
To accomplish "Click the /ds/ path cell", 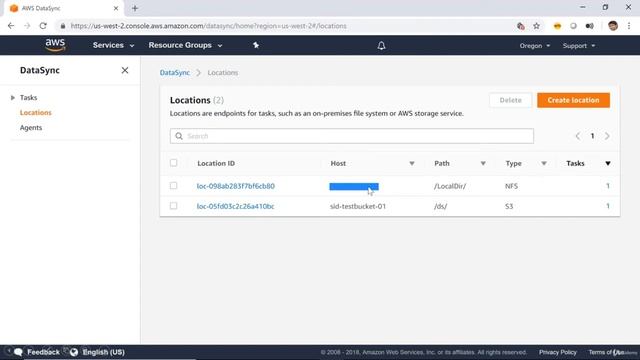I will [x=440, y=207].
